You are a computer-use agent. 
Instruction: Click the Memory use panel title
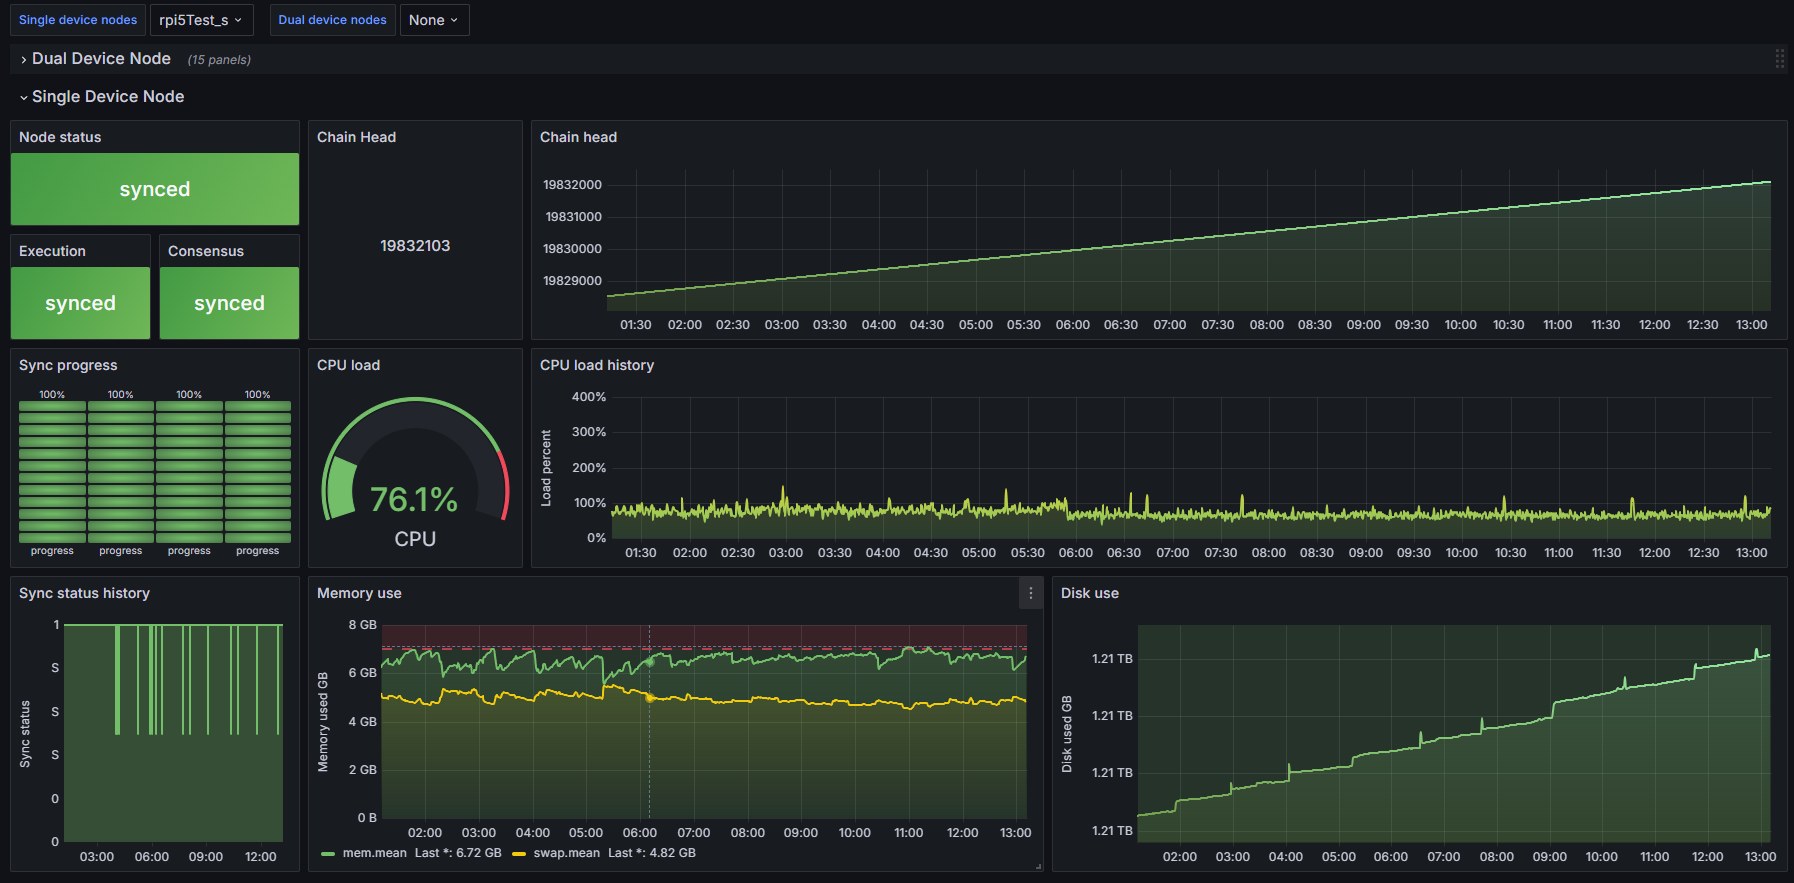click(359, 593)
